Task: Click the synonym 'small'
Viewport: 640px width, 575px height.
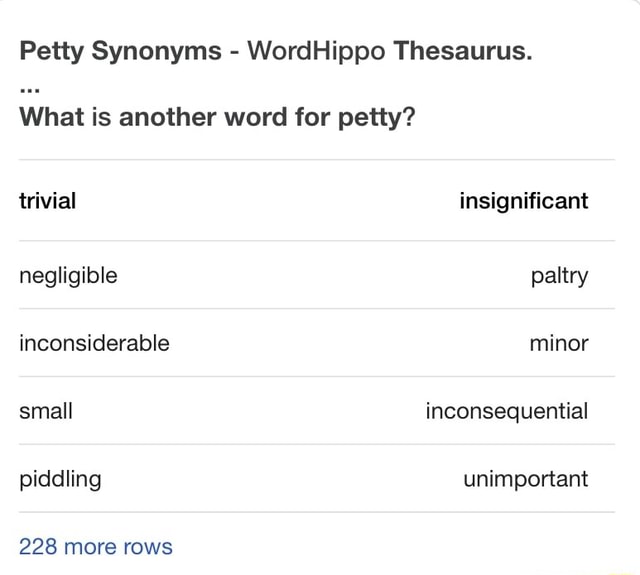Action: click(x=46, y=410)
